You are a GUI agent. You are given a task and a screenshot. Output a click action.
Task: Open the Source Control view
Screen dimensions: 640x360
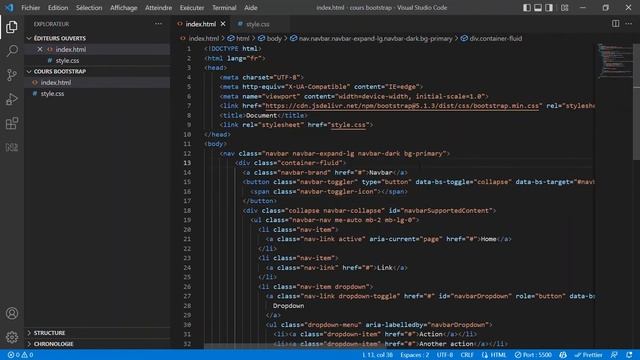click(12, 75)
